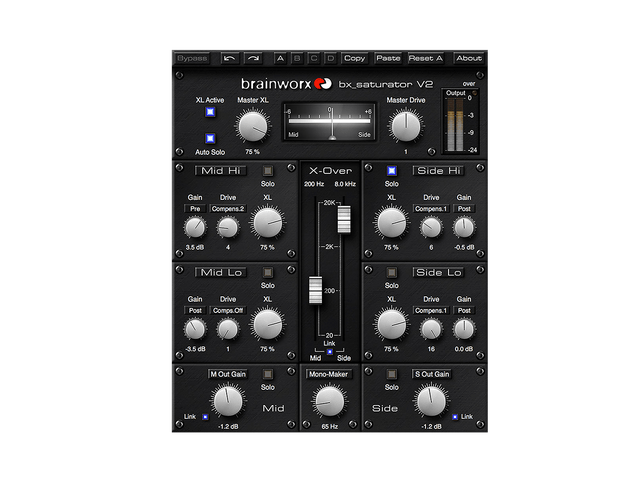Click the Side Lo XL knob

coord(391,325)
